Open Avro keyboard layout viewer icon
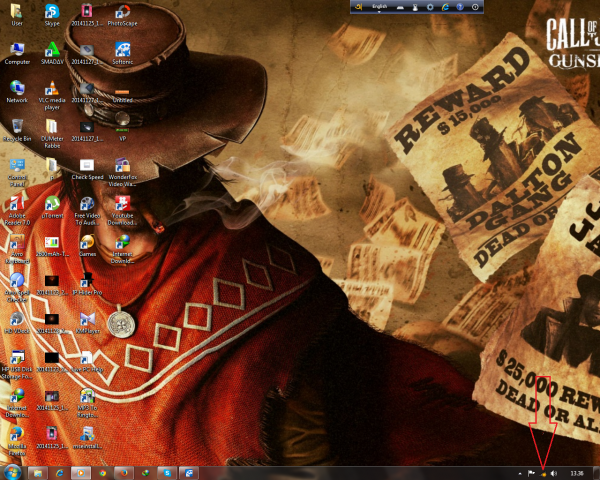The height and width of the screenshot is (480, 600). pyautogui.click(x=400, y=7)
